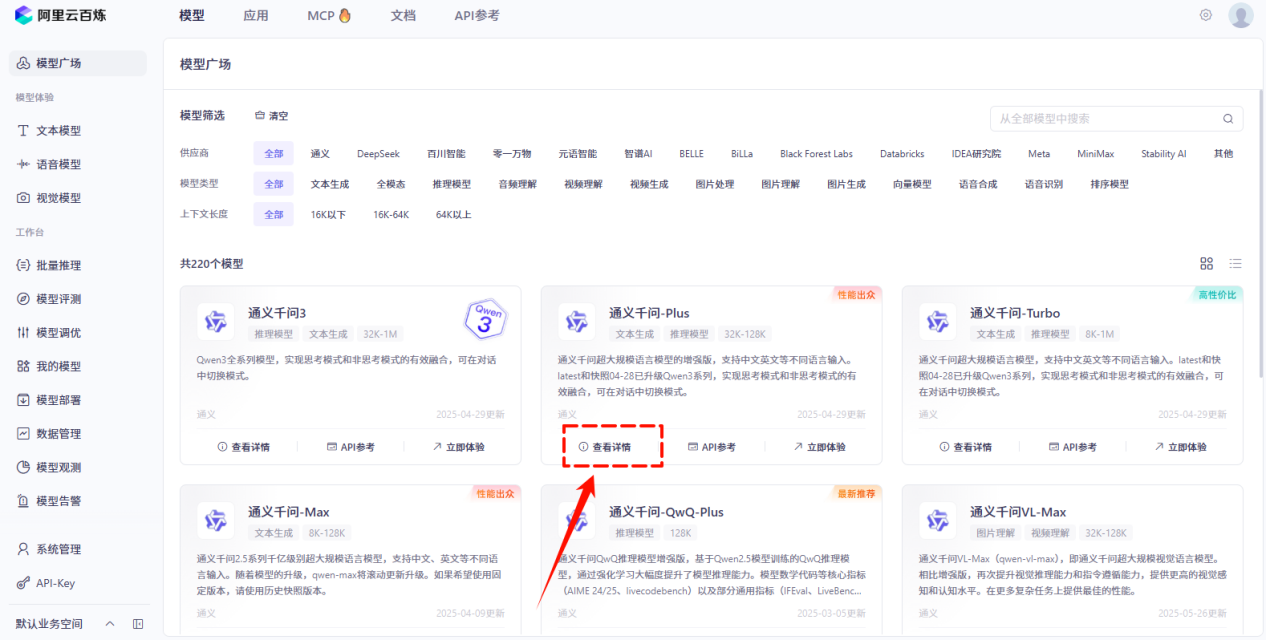Open the MCP top navigation tab
1266x640 pixels.
(329, 15)
